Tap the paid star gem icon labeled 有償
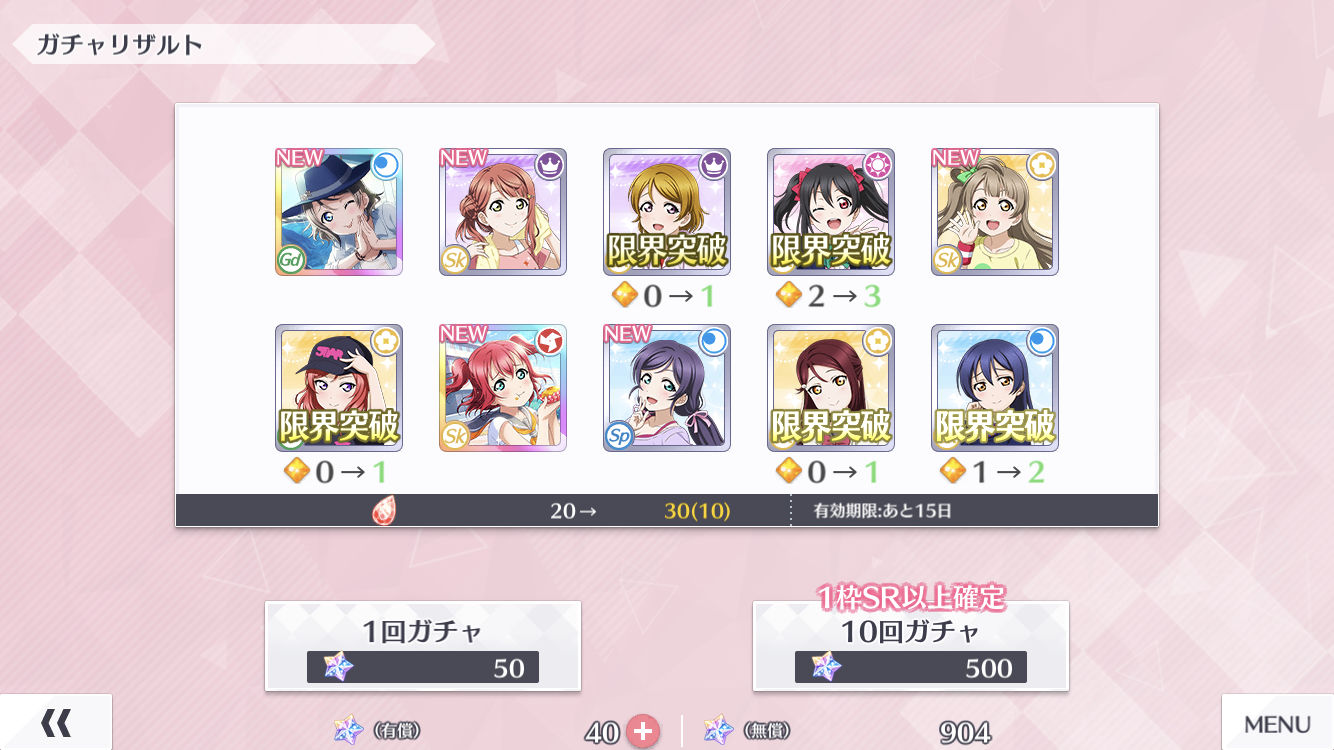Image resolution: width=1334 pixels, height=750 pixels. click(349, 731)
